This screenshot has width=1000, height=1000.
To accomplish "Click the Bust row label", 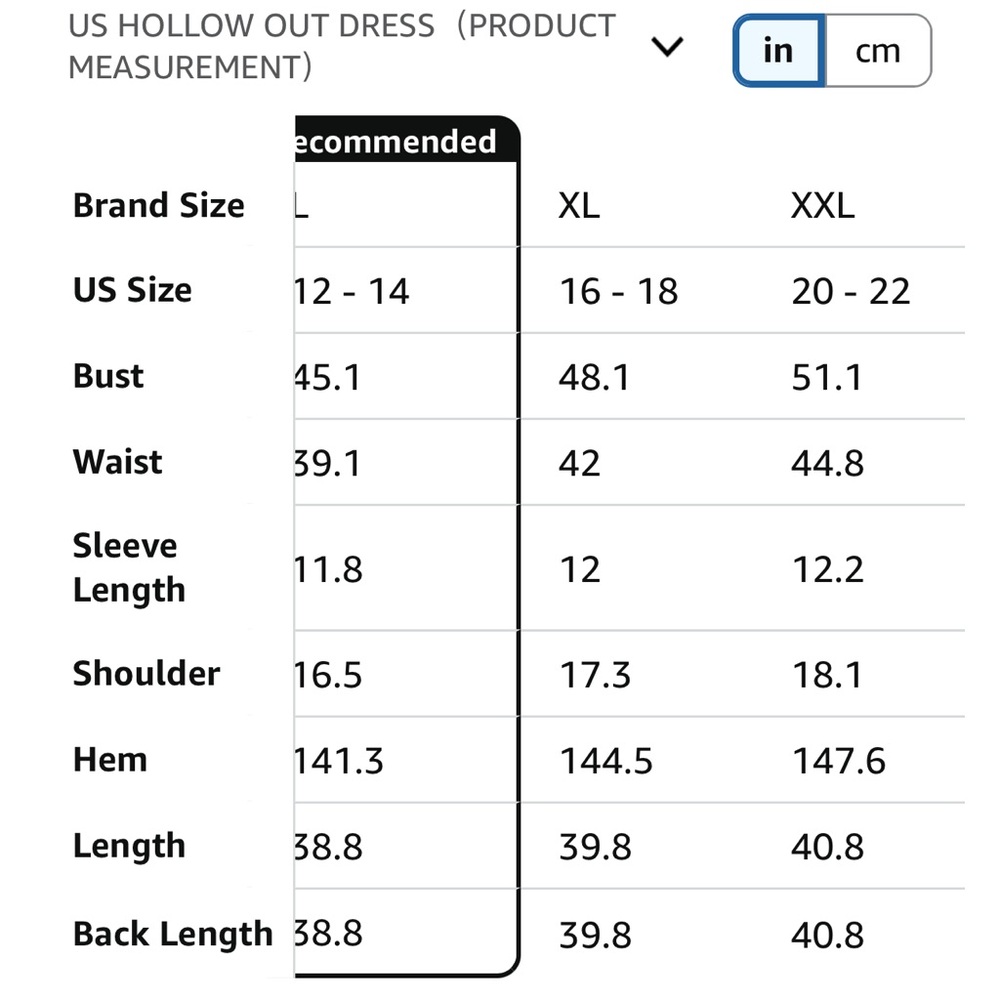I will [108, 376].
